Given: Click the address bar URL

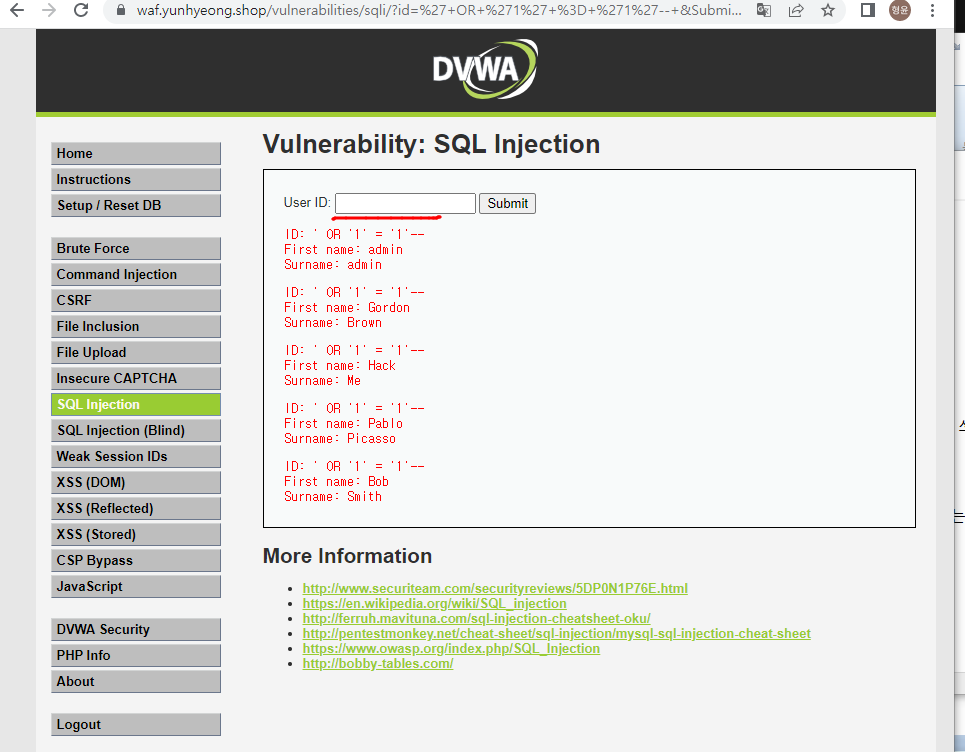Looking at the screenshot, I should 439,10.
